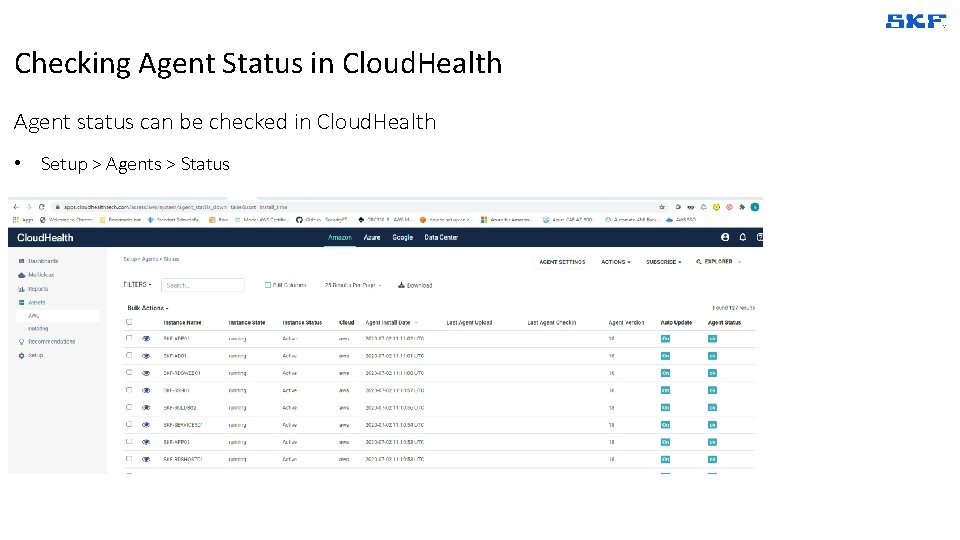This screenshot has width=960, height=540.
Task: Click the CloudHealth logo
Action: click(45, 238)
